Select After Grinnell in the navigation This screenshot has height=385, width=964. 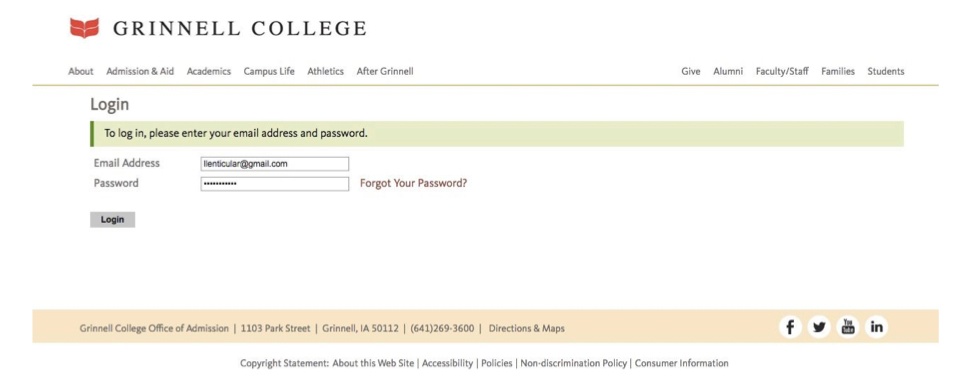click(385, 71)
